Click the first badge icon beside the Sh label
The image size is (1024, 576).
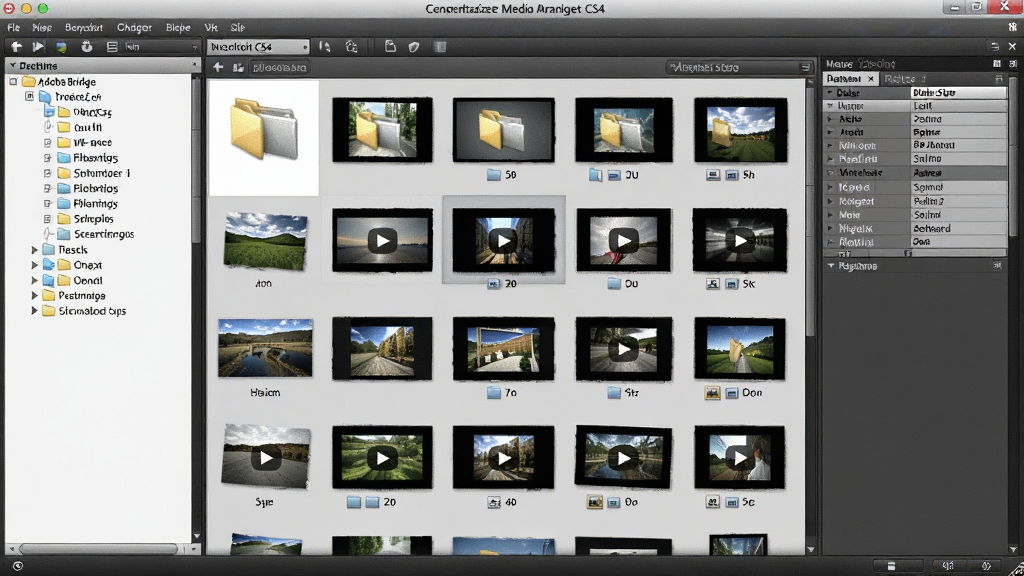[713, 175]
